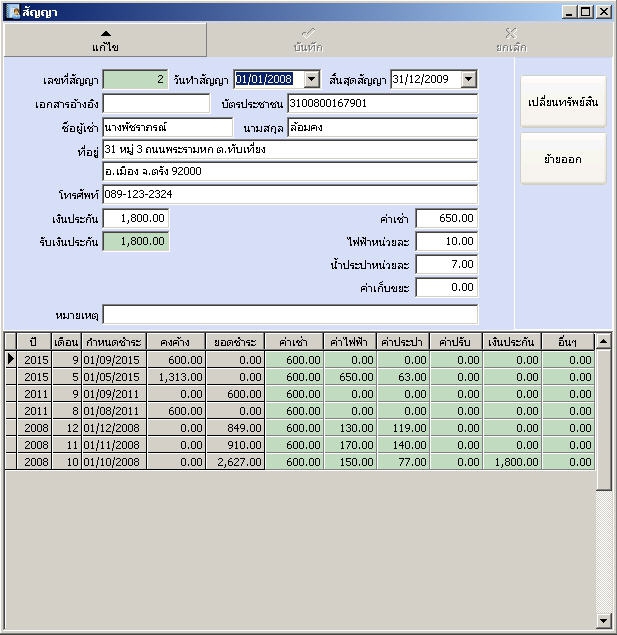Click the ค่าเก็บขยะ field 0.00
Viewport: 617px width, 635px height.
pos(447,288)
